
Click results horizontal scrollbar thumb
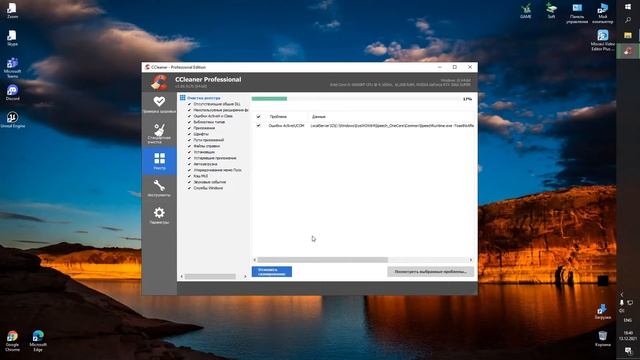[x=322, y=260]
